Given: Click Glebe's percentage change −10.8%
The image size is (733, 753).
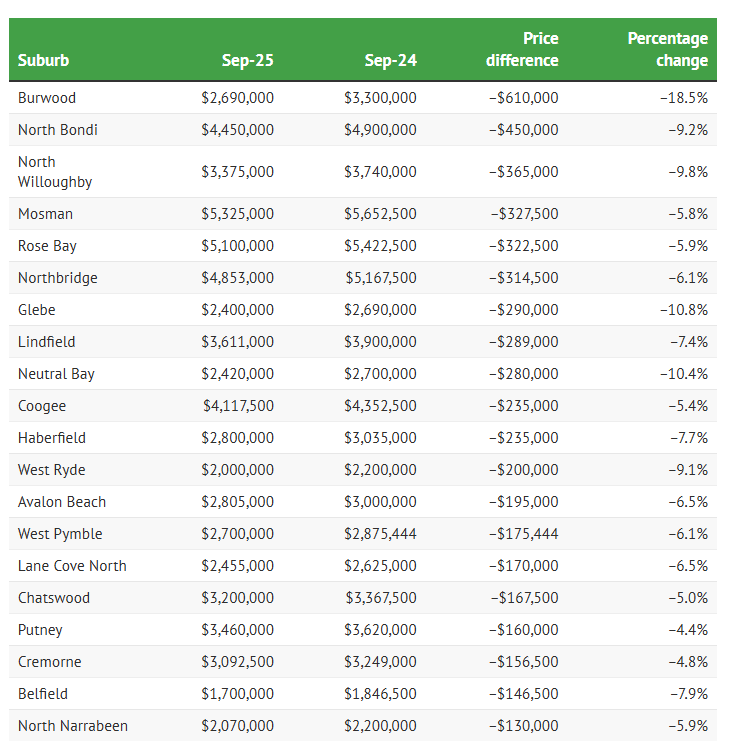Looking at the screenshot, I should (684, 310).
